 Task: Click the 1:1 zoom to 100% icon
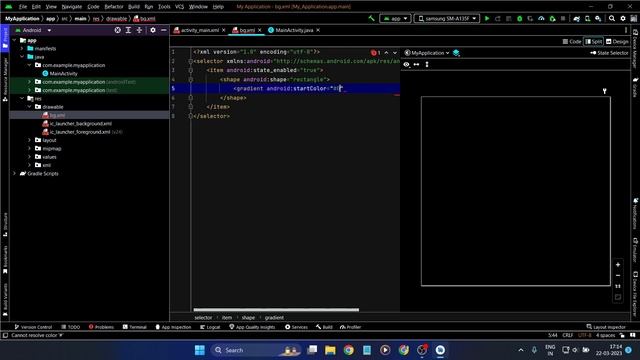tap(618, 287)
